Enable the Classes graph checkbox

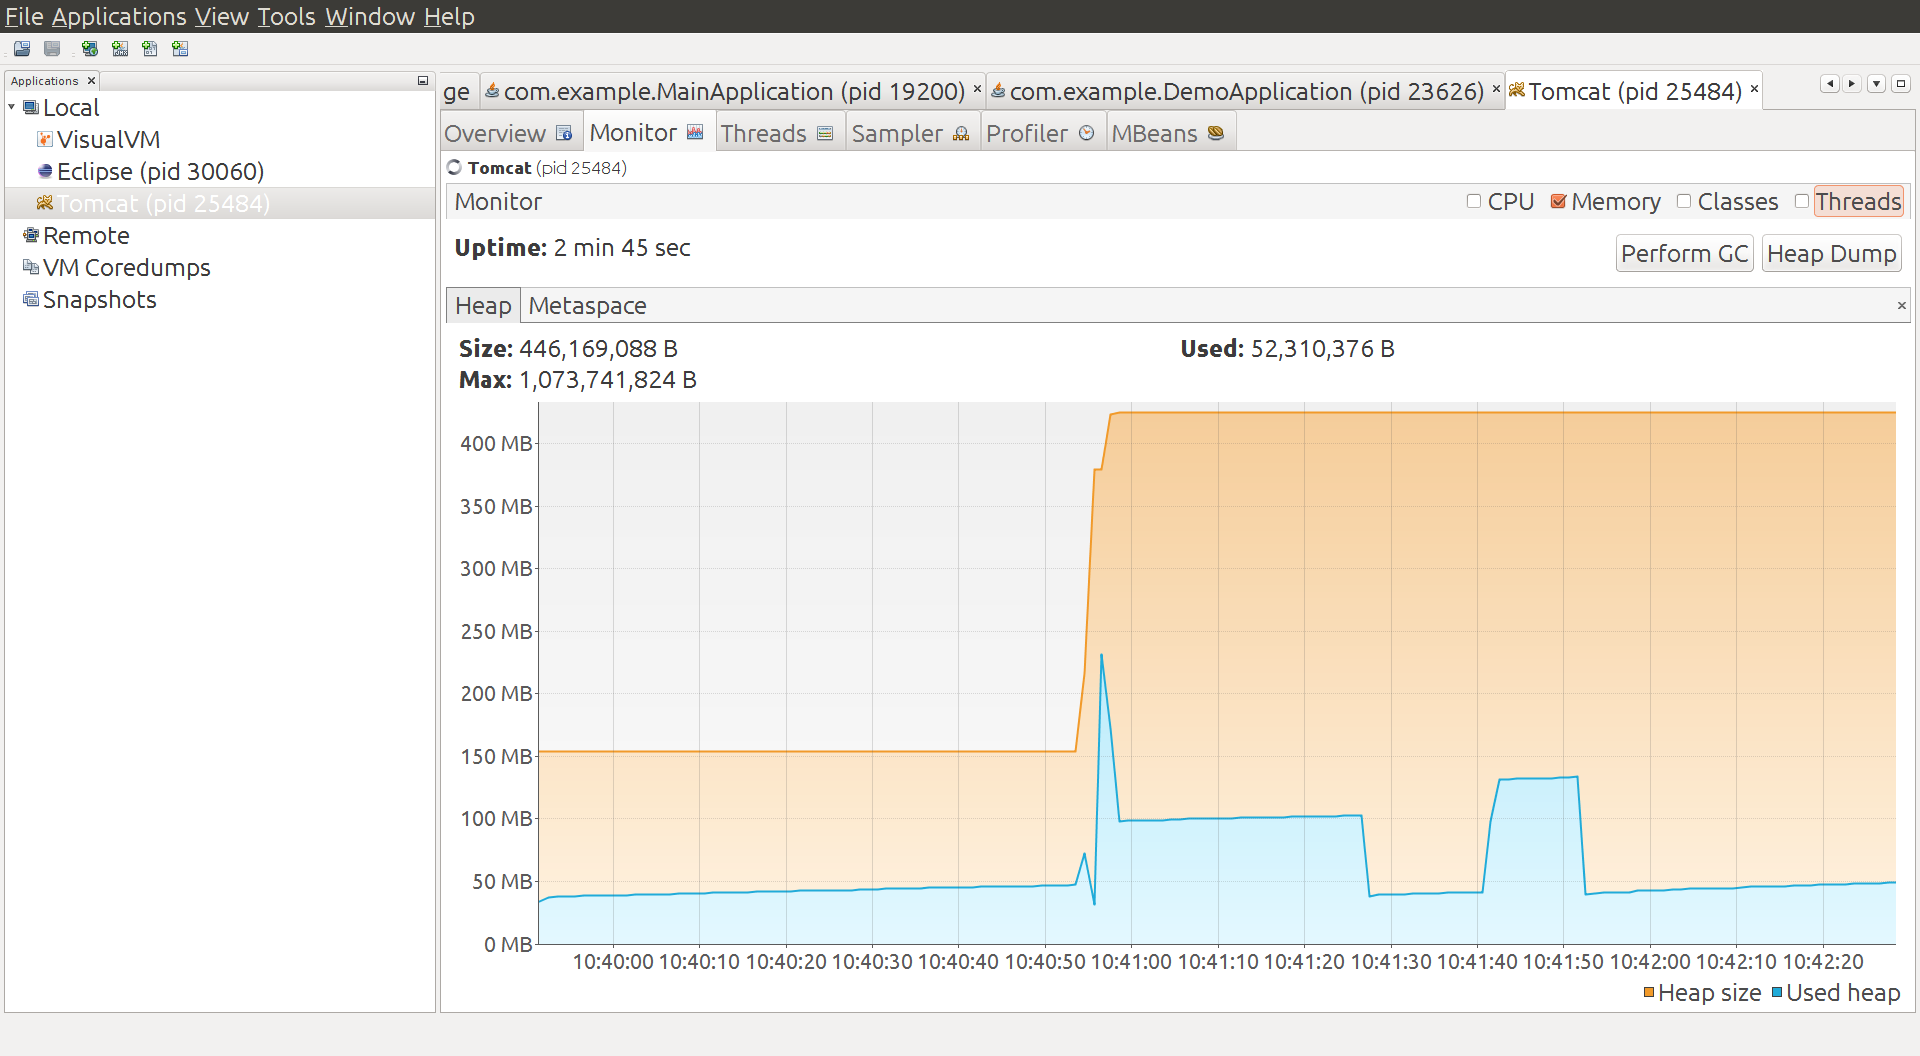click(x=1684, y=202)
